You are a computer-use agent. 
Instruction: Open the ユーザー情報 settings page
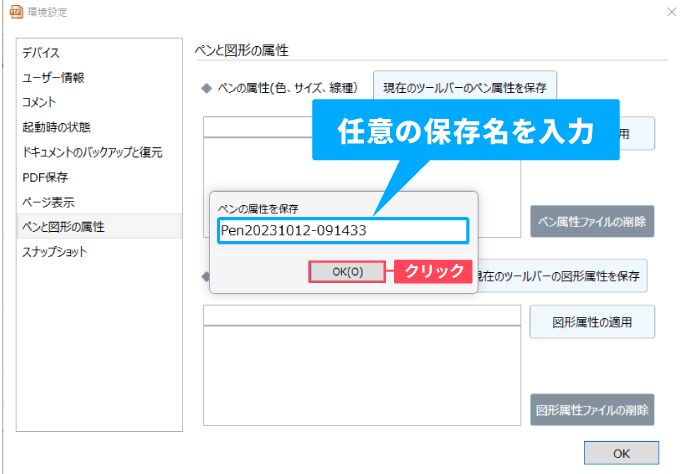[53, 77]
